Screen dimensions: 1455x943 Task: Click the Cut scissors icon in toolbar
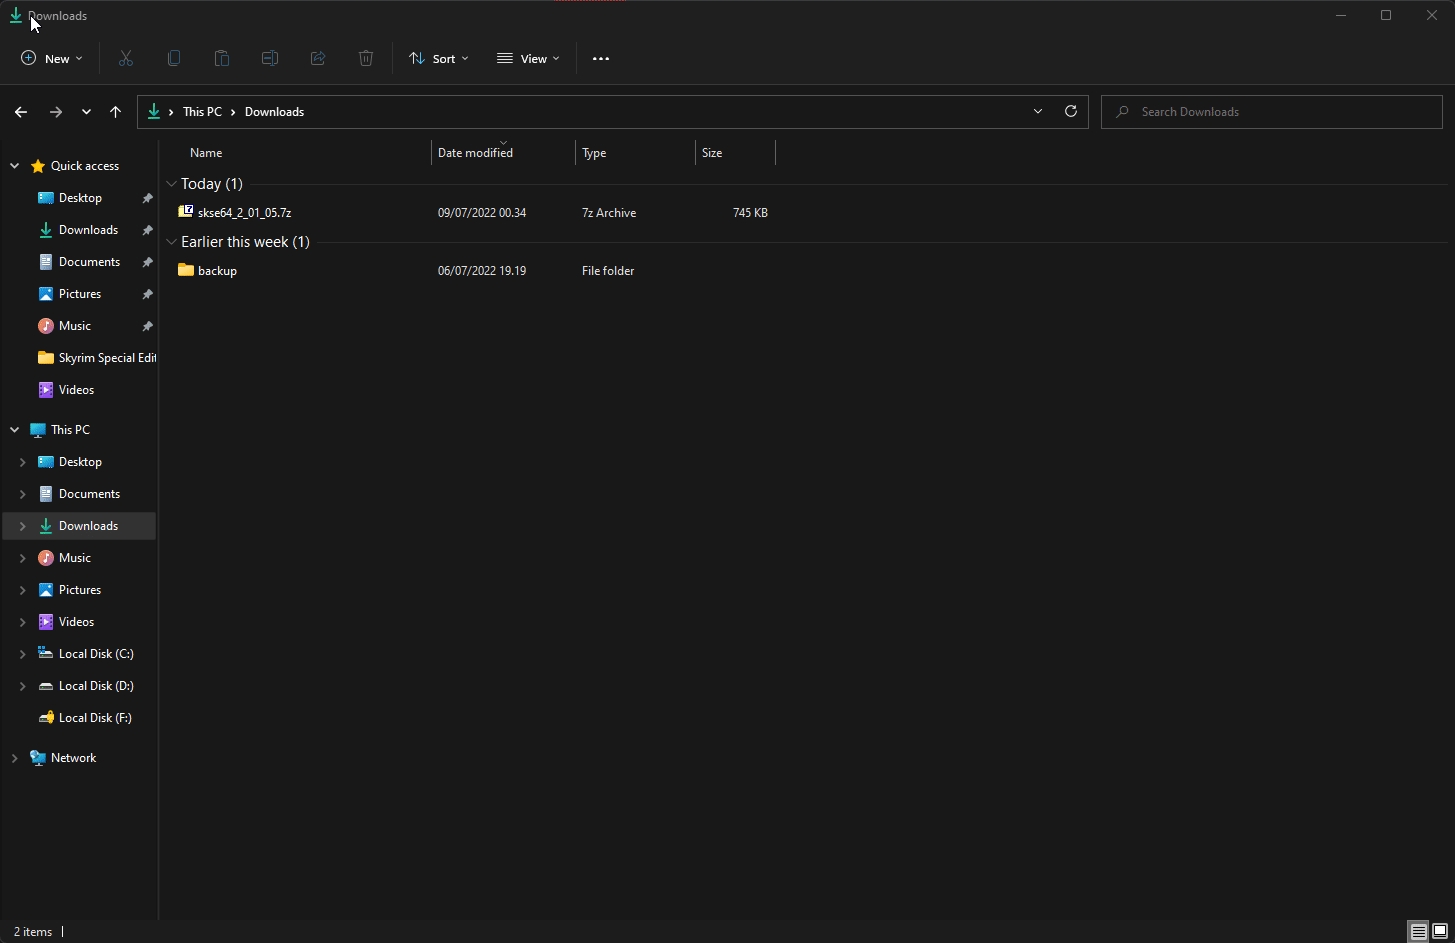[x=126, y=59]
